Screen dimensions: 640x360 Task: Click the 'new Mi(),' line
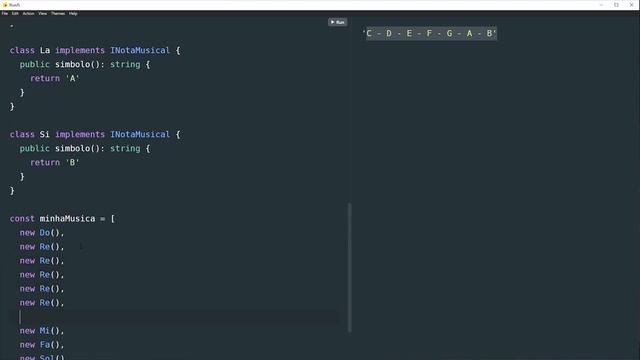click(x=42, y=331)
